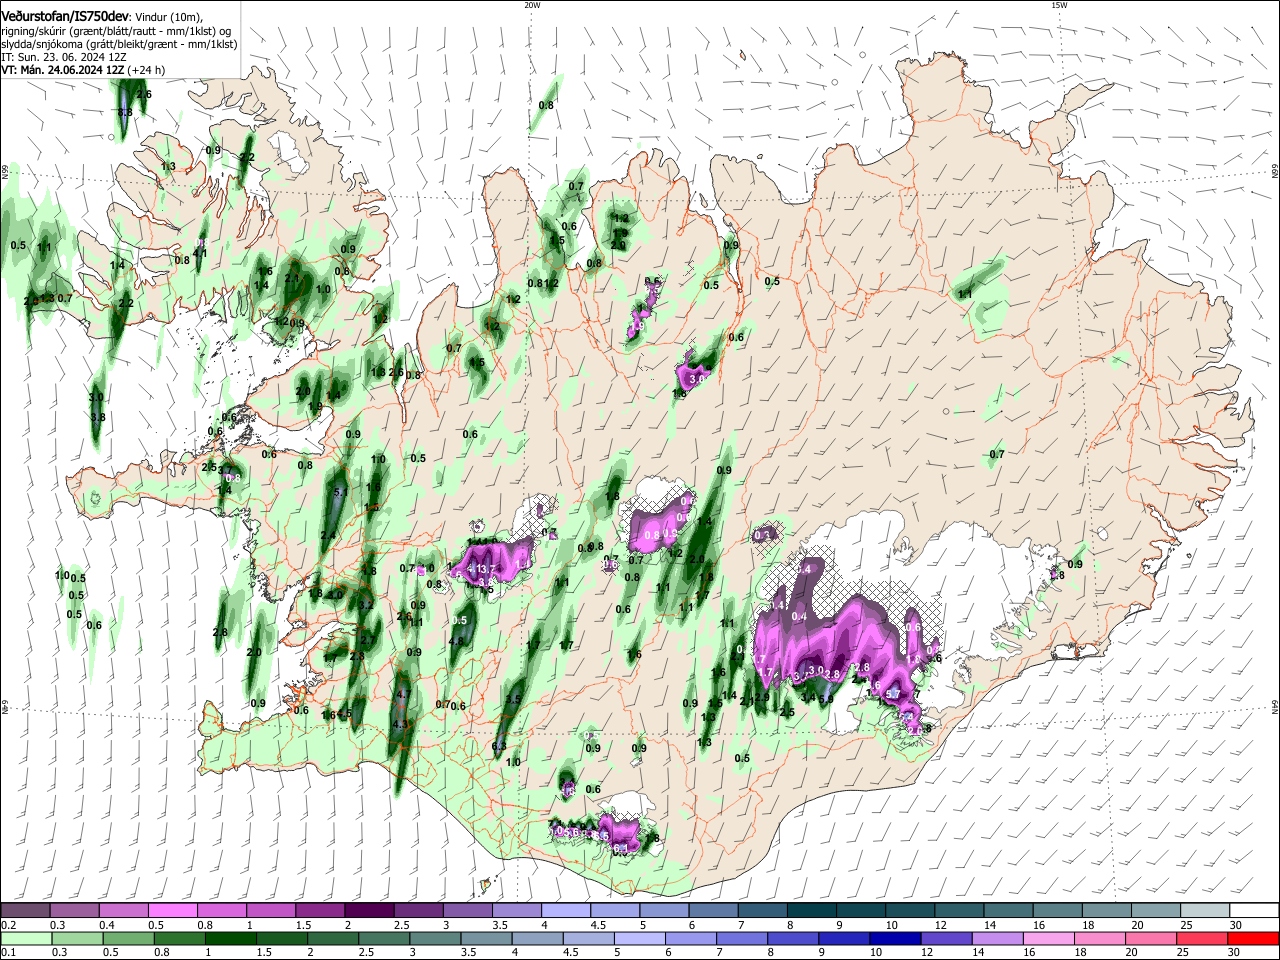Select the pale grey swatch above upper-row label 25
Viewport: 1280px width, 960px height.
coord(1205,910)
